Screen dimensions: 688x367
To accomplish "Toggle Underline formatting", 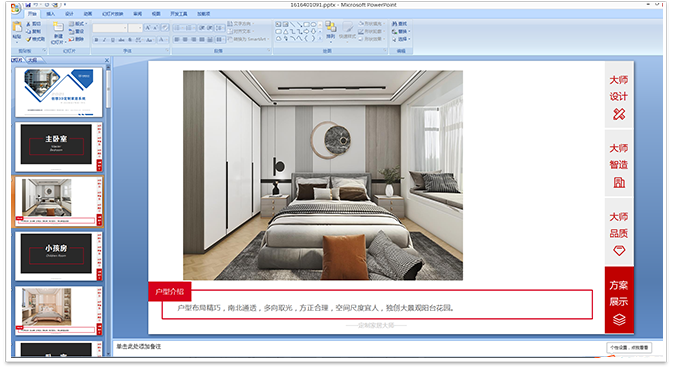I will 113,40.
